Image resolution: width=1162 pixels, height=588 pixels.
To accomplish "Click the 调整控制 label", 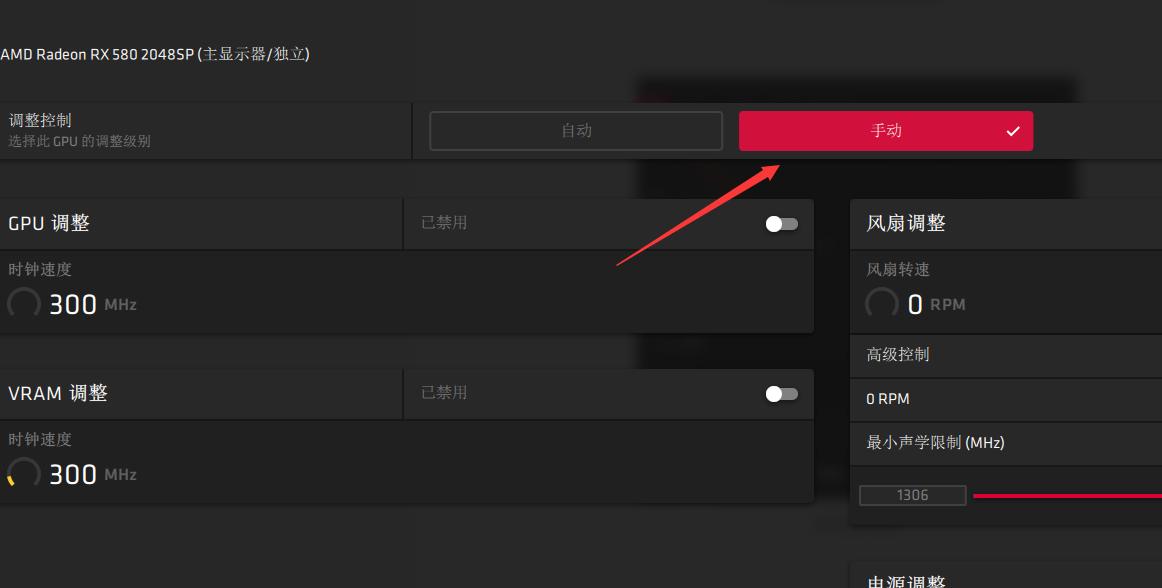I will coord(40,120).
